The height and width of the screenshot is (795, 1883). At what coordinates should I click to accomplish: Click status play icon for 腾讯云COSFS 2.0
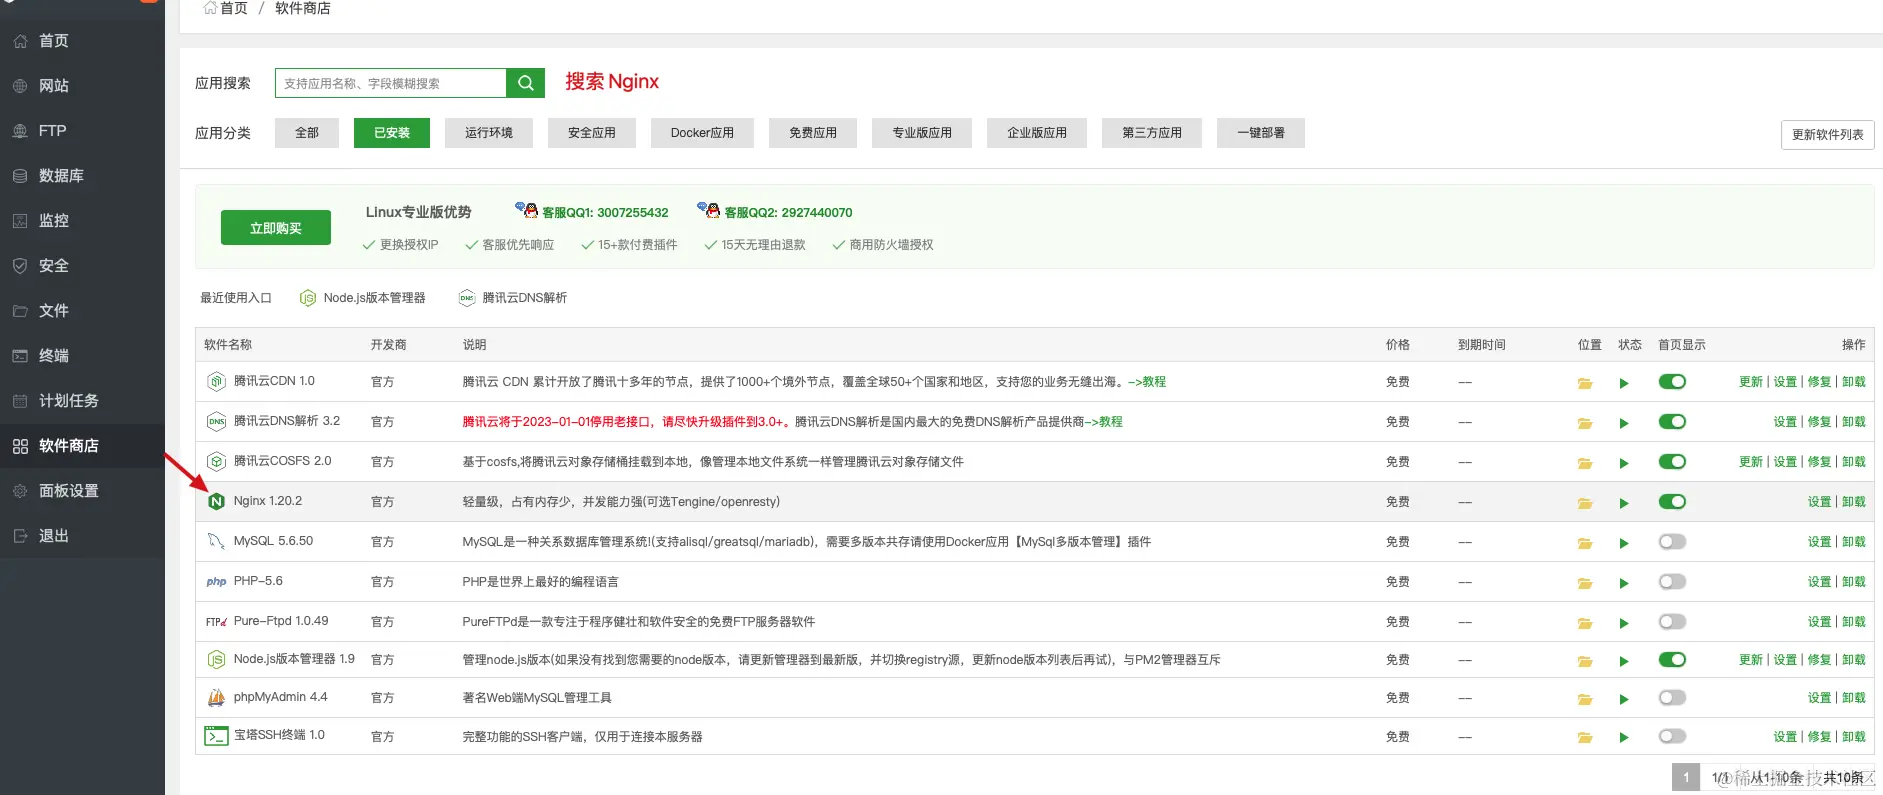(x=1624, y=463)
